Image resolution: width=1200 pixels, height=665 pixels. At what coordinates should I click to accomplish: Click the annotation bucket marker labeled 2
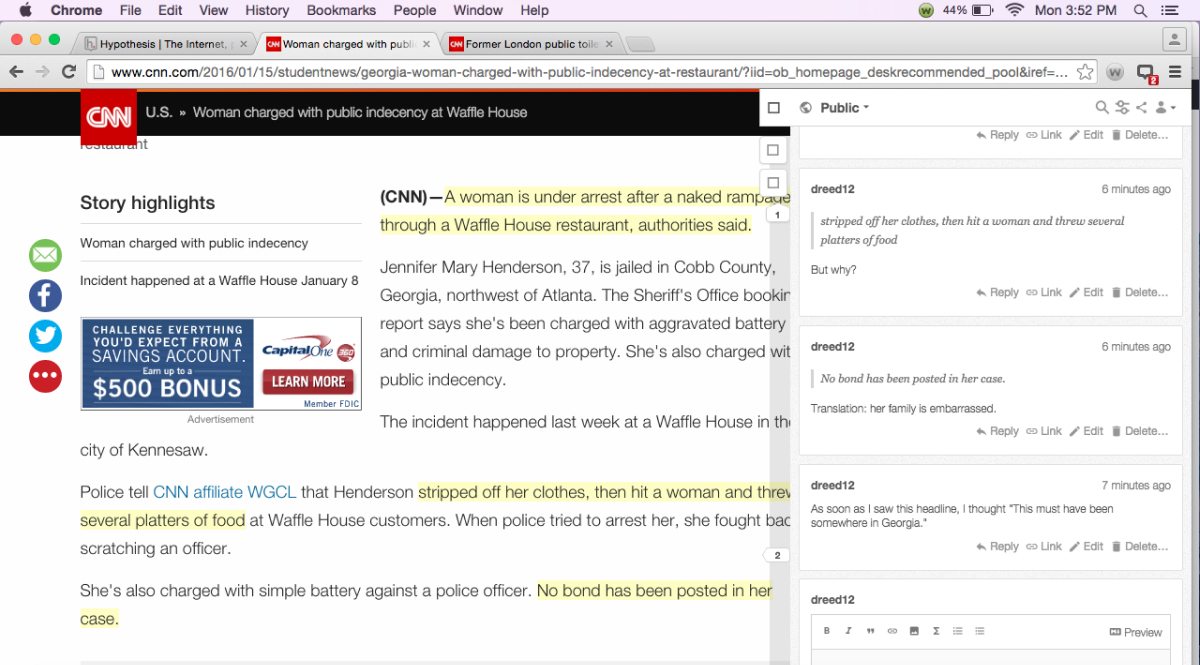coord(776,555)
